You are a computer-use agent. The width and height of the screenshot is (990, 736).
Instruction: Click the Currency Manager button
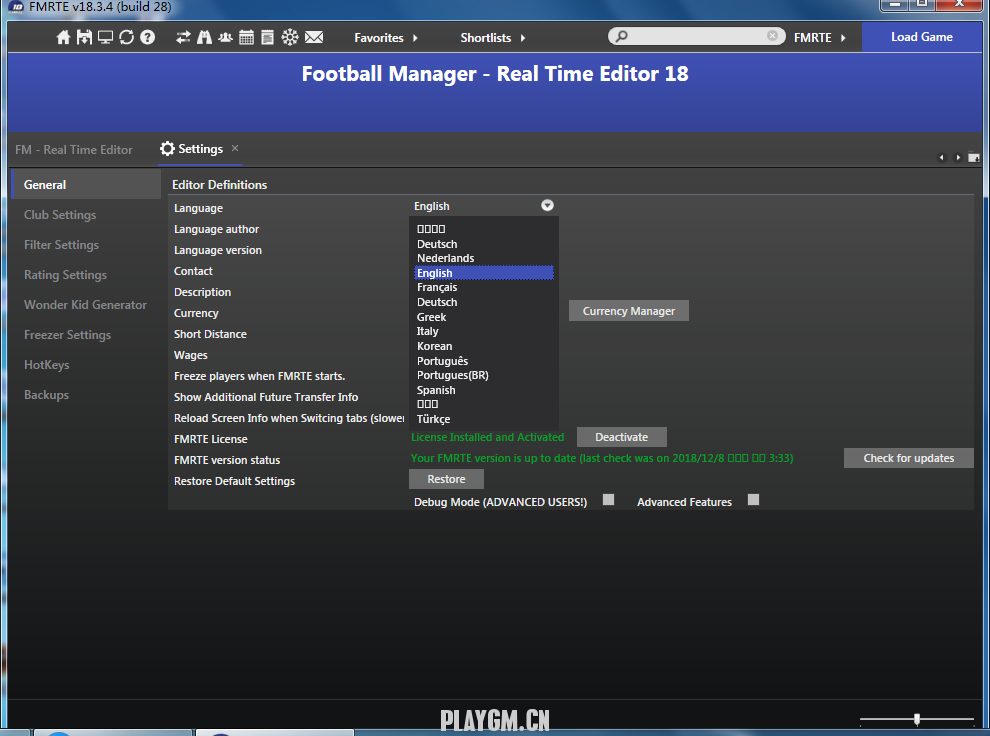click(x=628, y=311)
